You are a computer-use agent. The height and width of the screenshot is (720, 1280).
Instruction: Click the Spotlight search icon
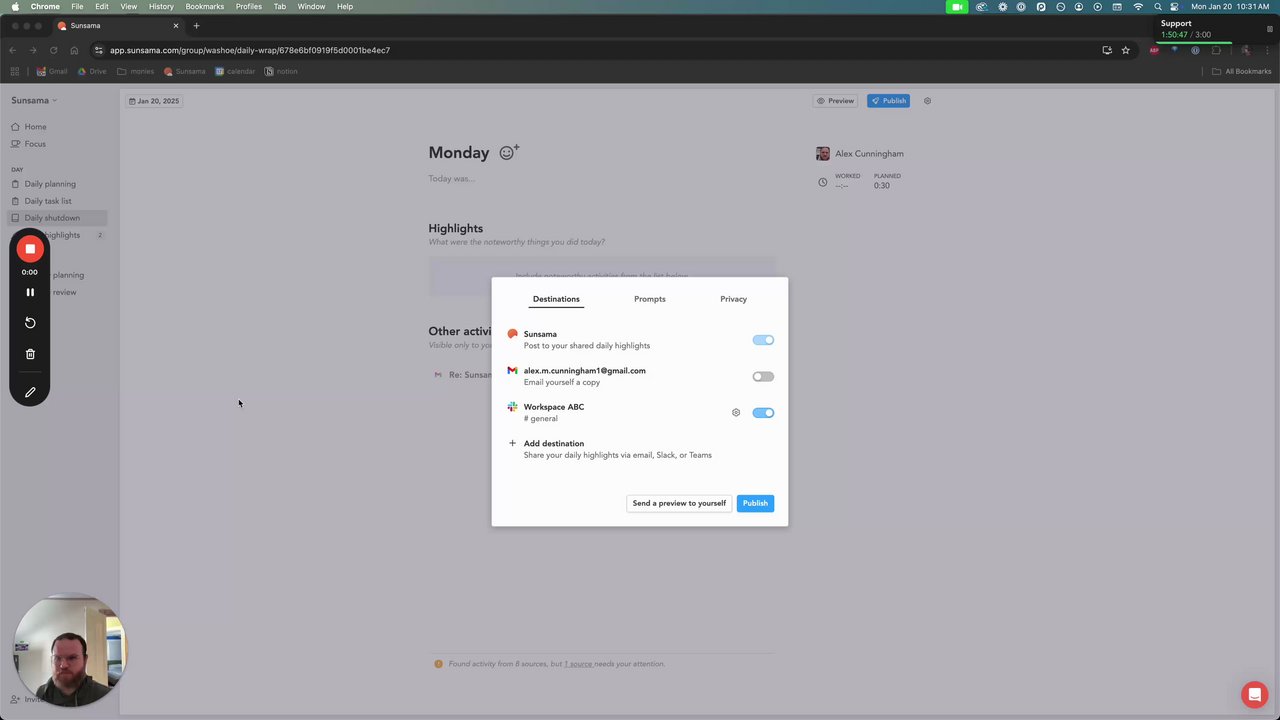coord(1158,7)
